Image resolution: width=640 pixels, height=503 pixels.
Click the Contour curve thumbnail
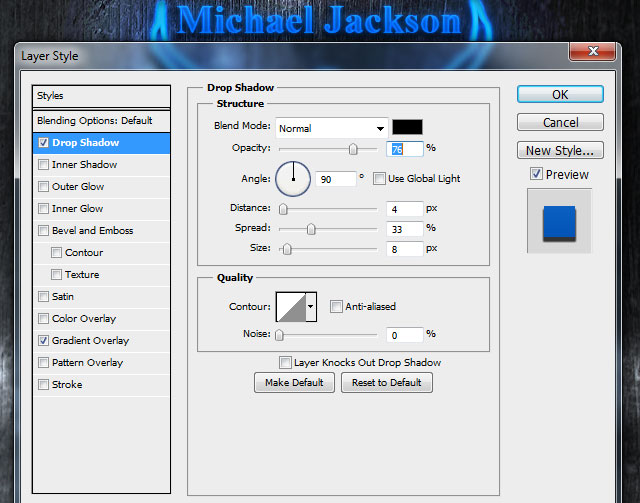[291, 307]
